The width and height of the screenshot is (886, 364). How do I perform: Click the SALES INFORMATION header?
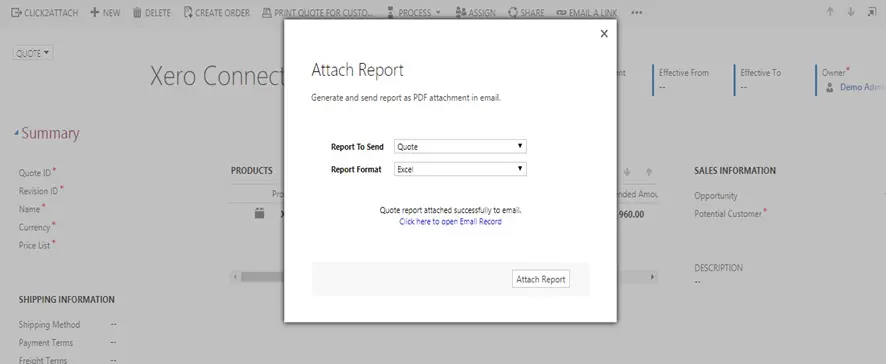click(735, 171)
